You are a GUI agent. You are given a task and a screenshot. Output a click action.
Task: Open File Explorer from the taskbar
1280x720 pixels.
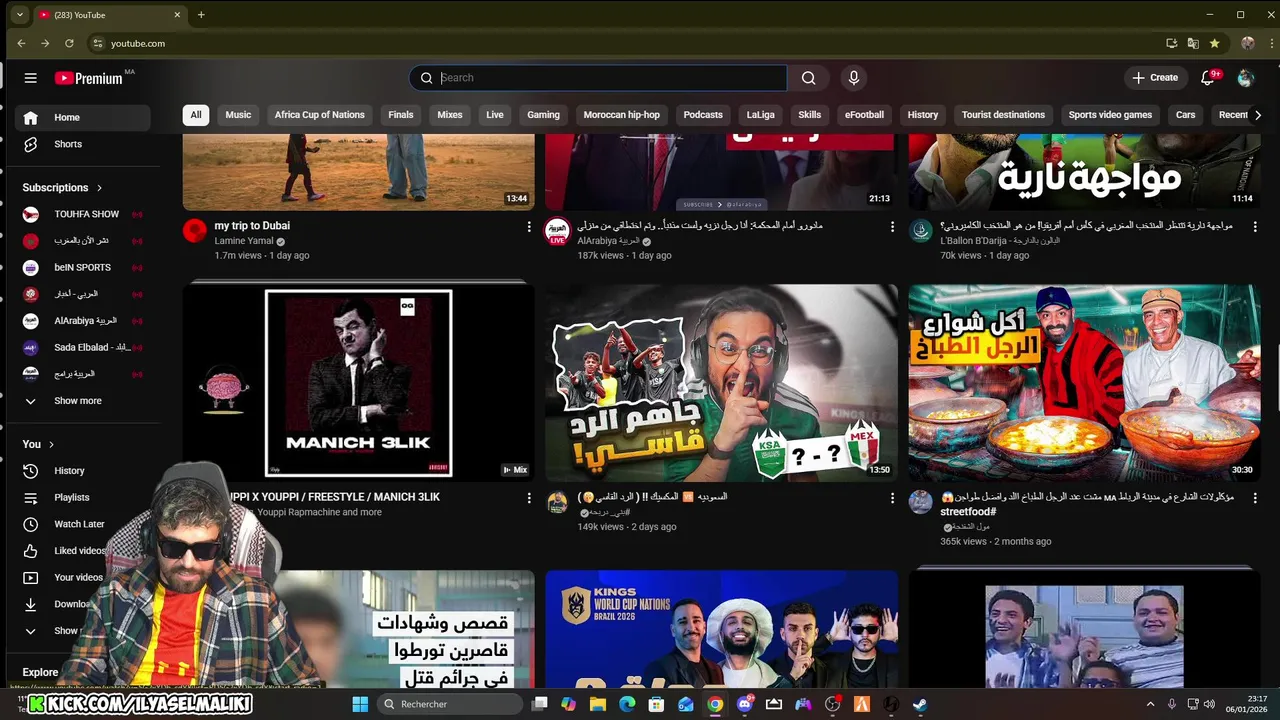click(x=598, y=704)
